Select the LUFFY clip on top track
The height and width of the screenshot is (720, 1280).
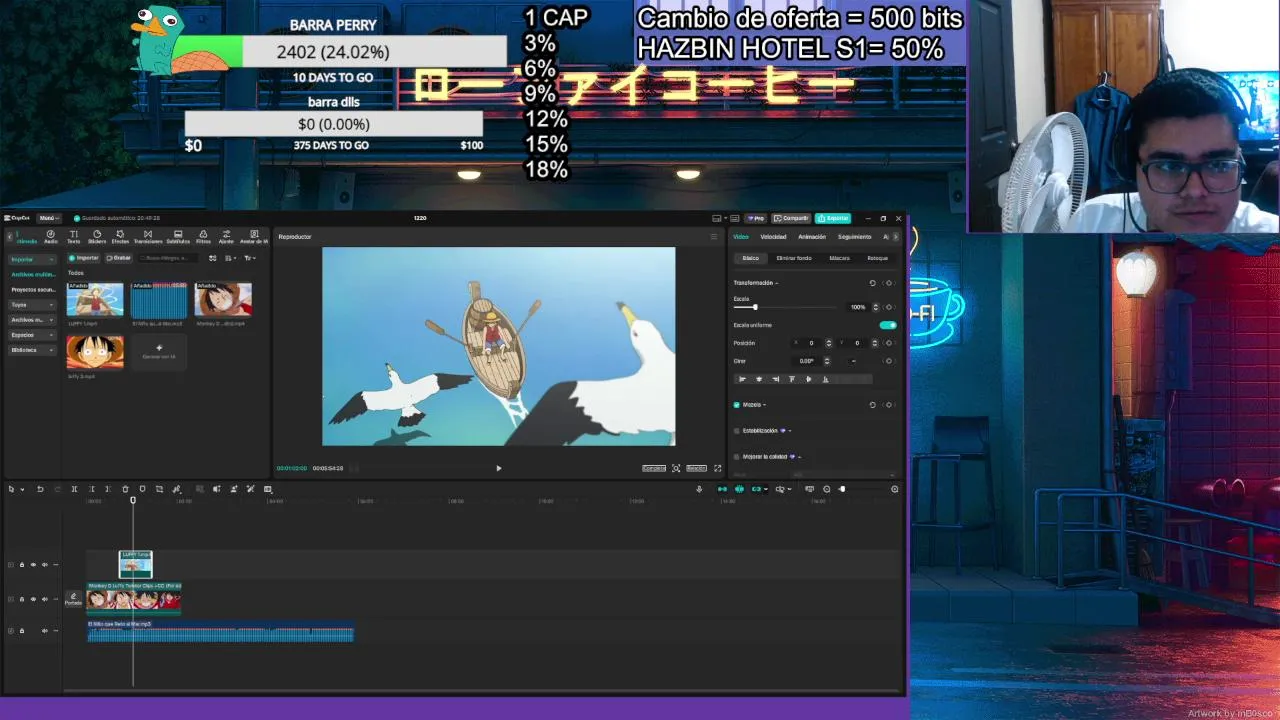136,565
